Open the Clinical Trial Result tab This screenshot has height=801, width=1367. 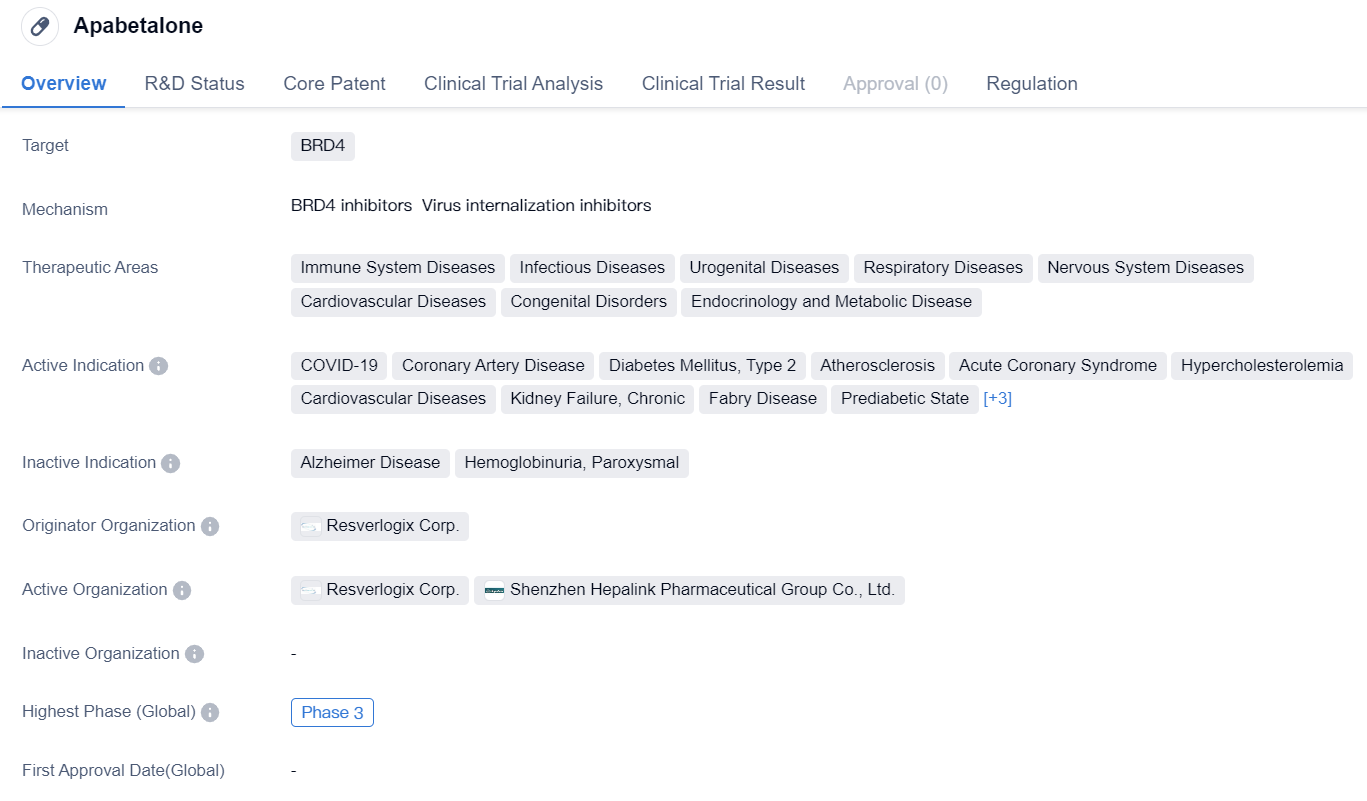(x=723, y=84)
